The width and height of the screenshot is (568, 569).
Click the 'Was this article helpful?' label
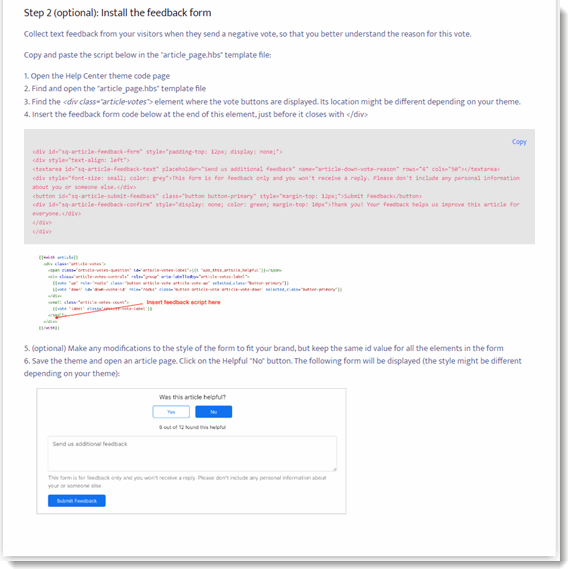(192, 397)
